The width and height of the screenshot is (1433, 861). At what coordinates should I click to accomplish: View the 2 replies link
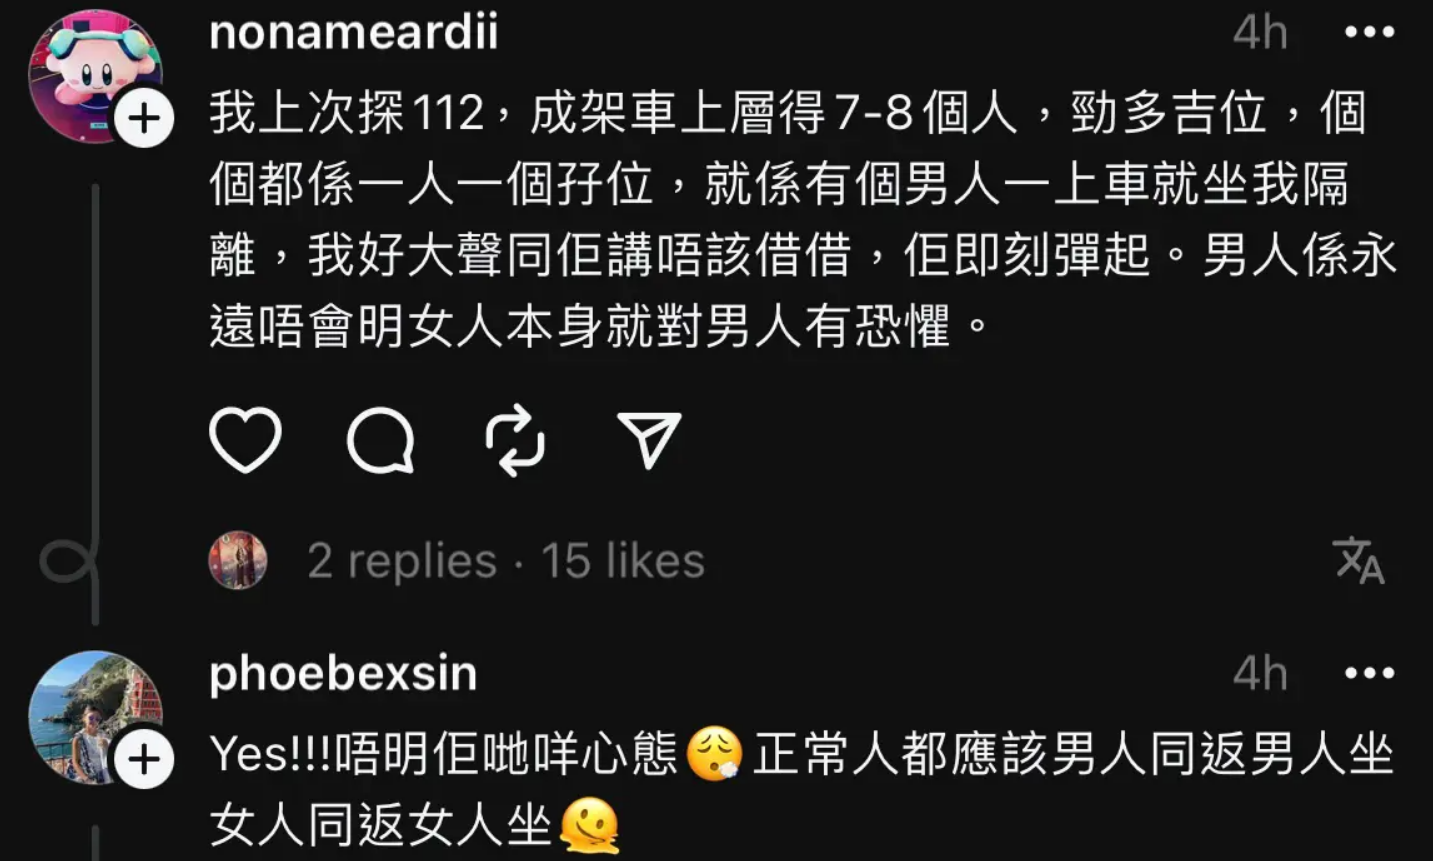coord(402,561)
